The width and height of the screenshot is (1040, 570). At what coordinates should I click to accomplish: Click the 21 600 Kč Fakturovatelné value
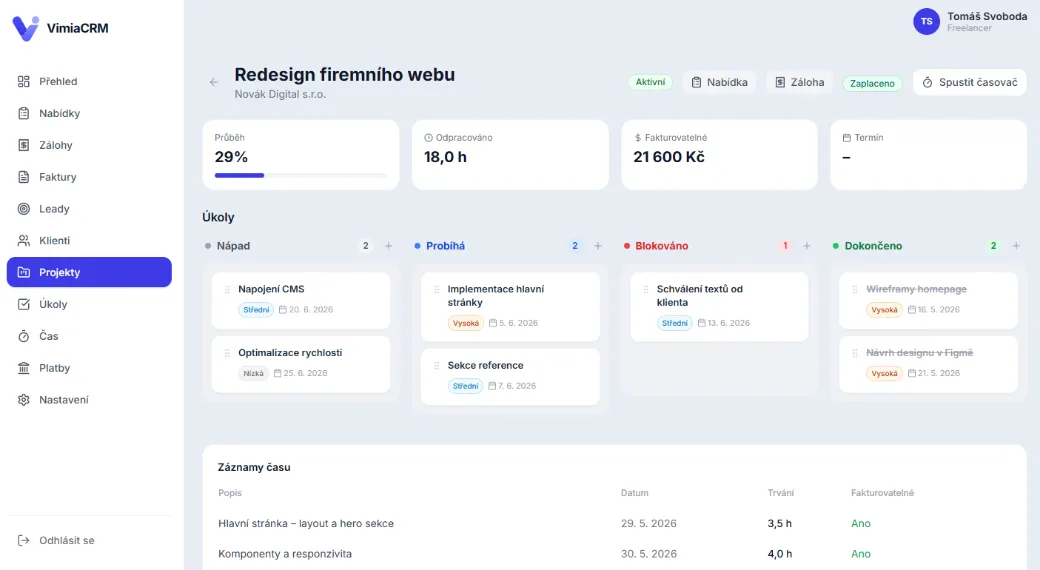669,157
